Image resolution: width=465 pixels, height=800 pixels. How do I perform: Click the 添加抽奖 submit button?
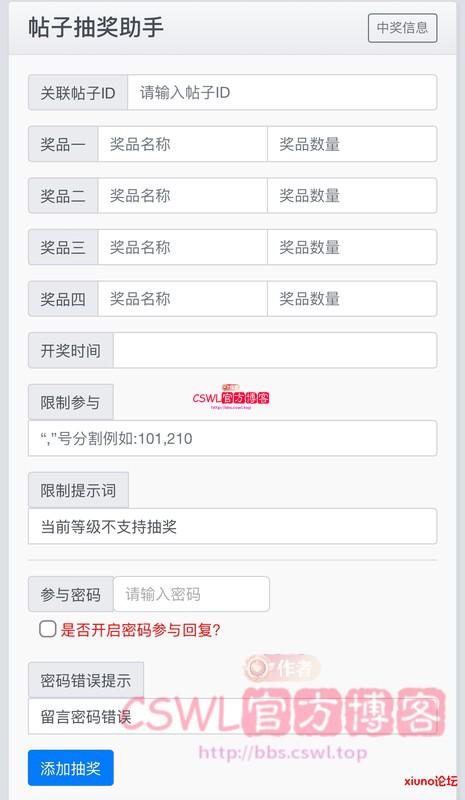coord(70,768)
